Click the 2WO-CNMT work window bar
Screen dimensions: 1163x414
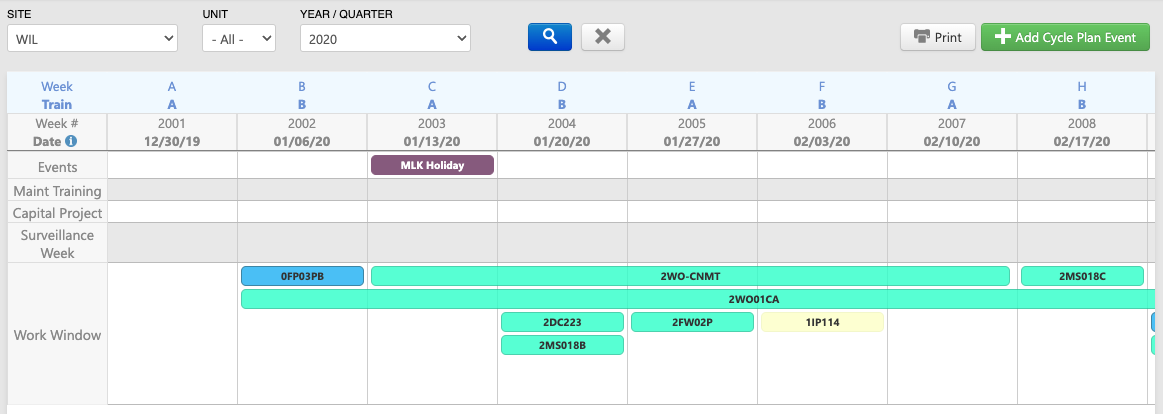pyautogui.click(x=690, y=276)
